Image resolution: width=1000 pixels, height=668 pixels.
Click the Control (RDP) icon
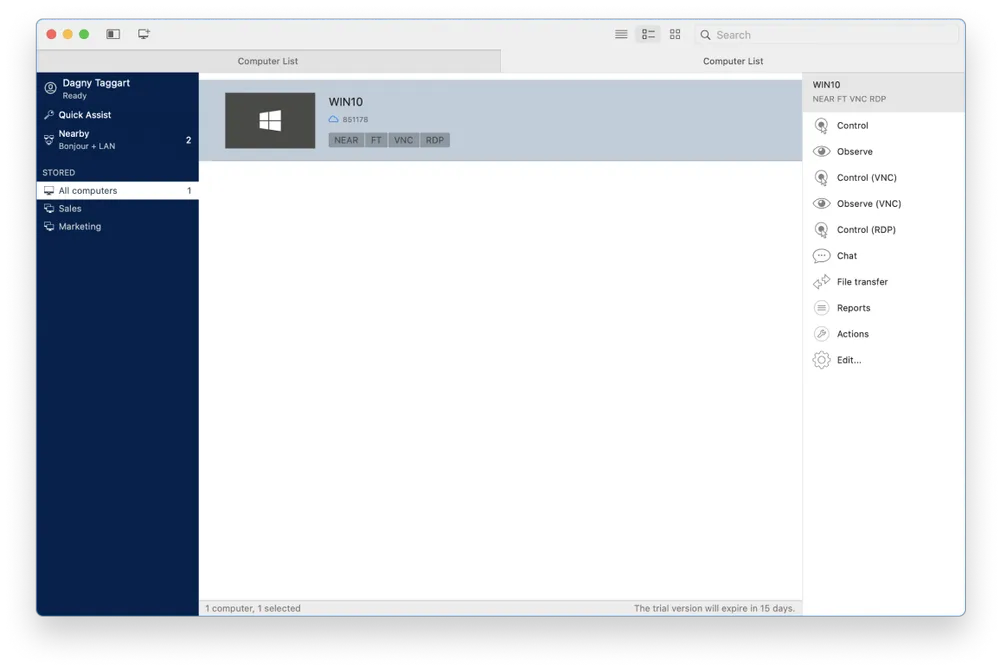point(821,230)
